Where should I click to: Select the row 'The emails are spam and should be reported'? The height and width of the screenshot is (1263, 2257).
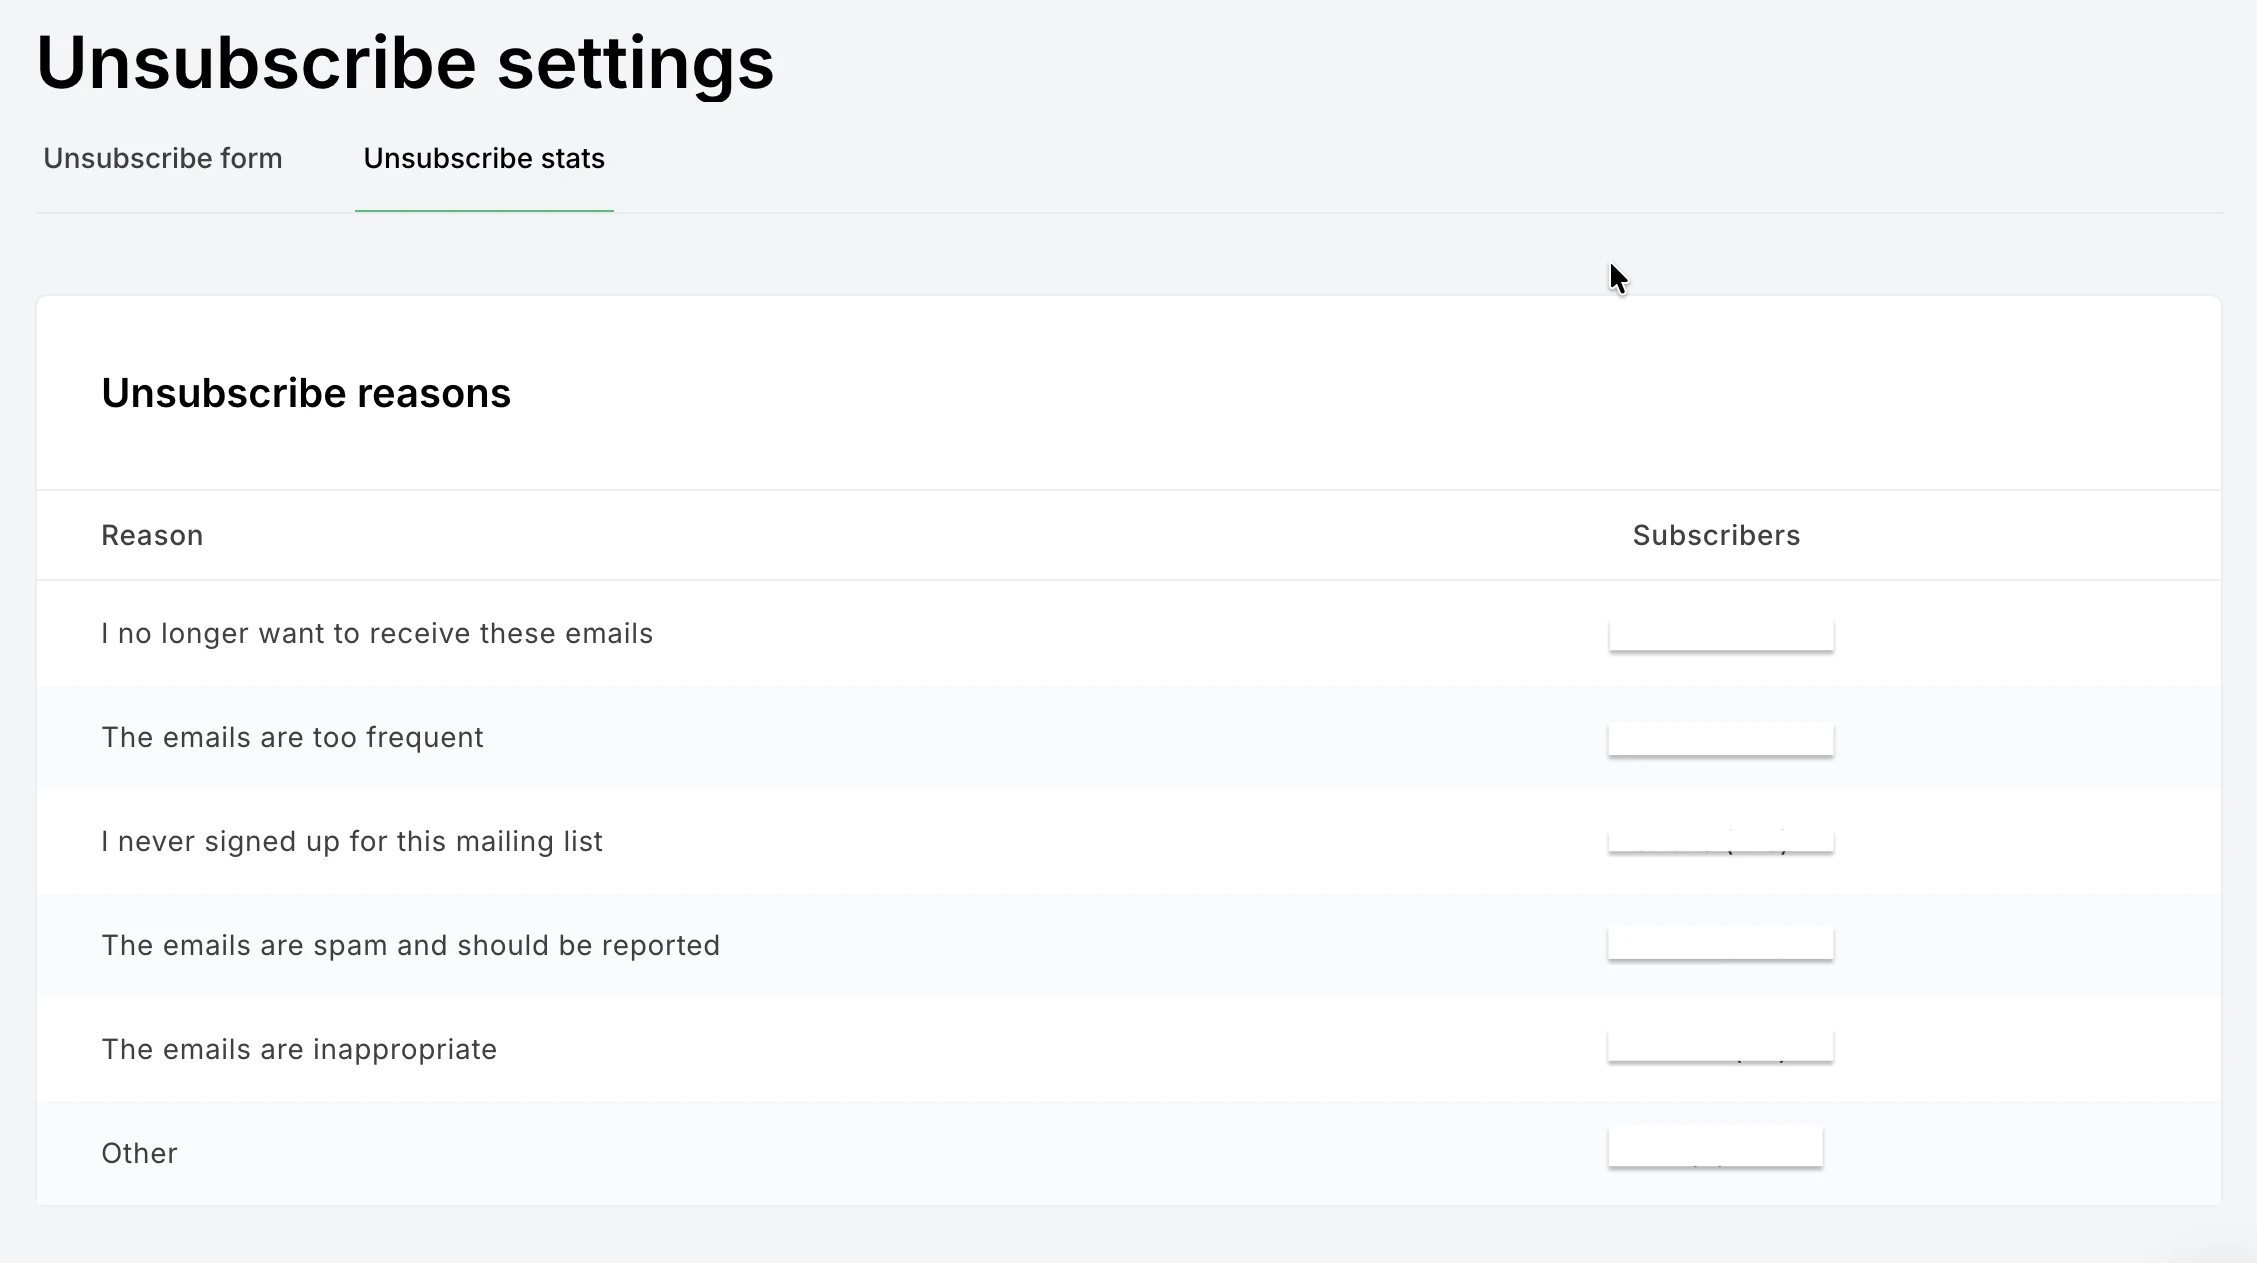410,945
